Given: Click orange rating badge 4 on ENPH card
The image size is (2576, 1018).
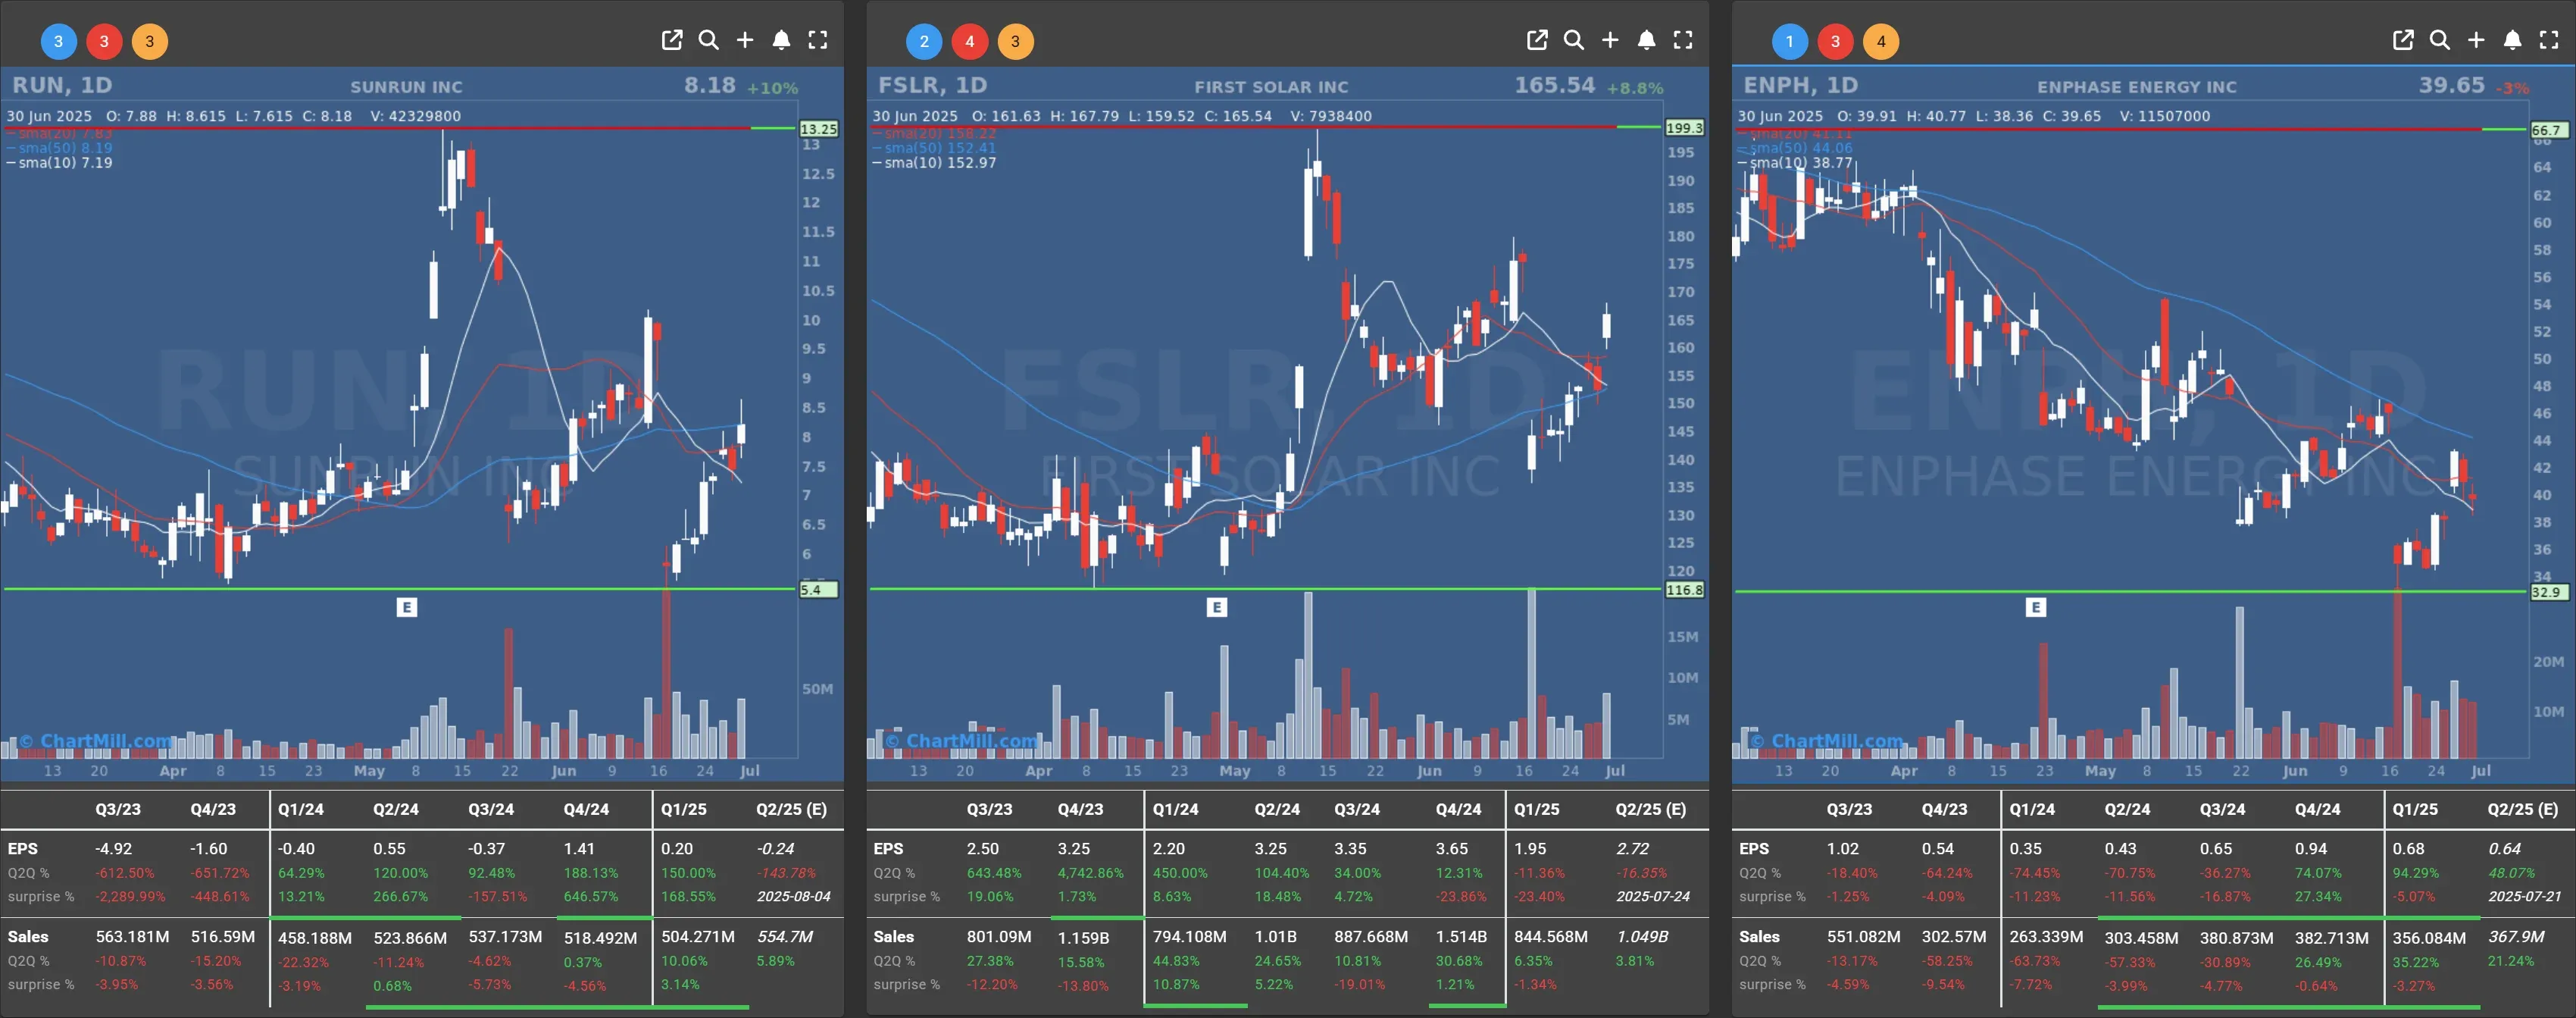Looking at the screenshot, I should pos(1881,41).
